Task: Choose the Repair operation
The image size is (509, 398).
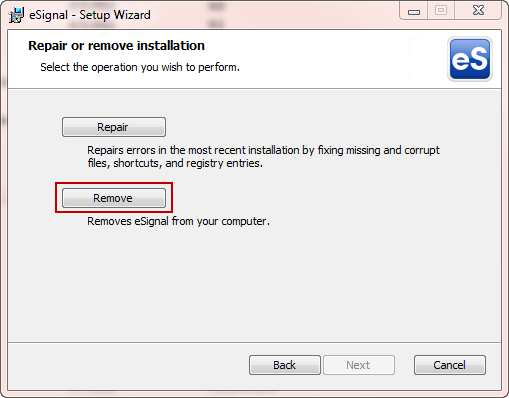Action: tap(114, 127)
